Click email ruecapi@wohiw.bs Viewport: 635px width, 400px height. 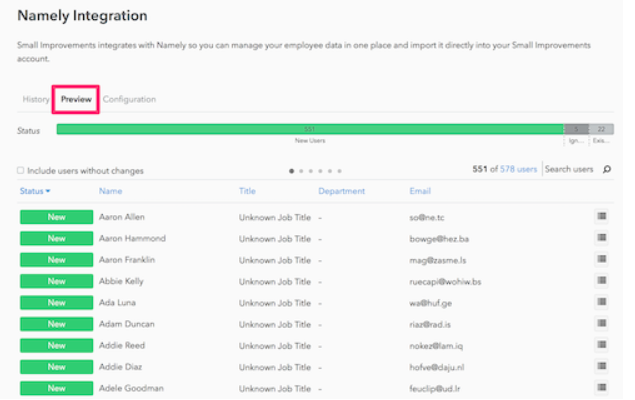click(x=445, y=282)
